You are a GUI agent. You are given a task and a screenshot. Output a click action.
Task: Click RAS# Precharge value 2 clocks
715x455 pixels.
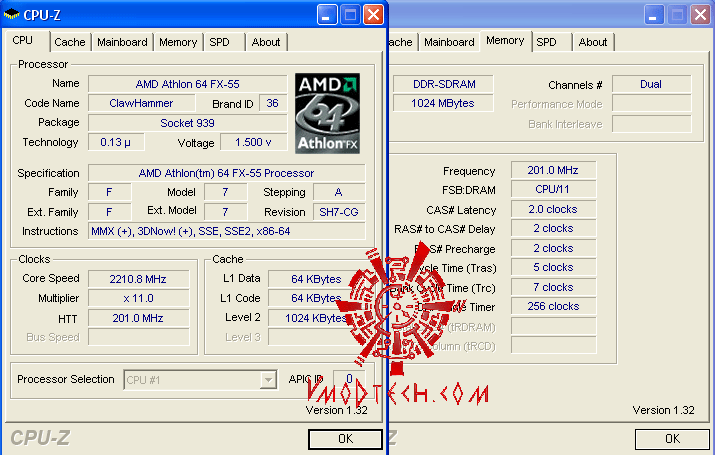pyautogui.click(x=553, y=248)
